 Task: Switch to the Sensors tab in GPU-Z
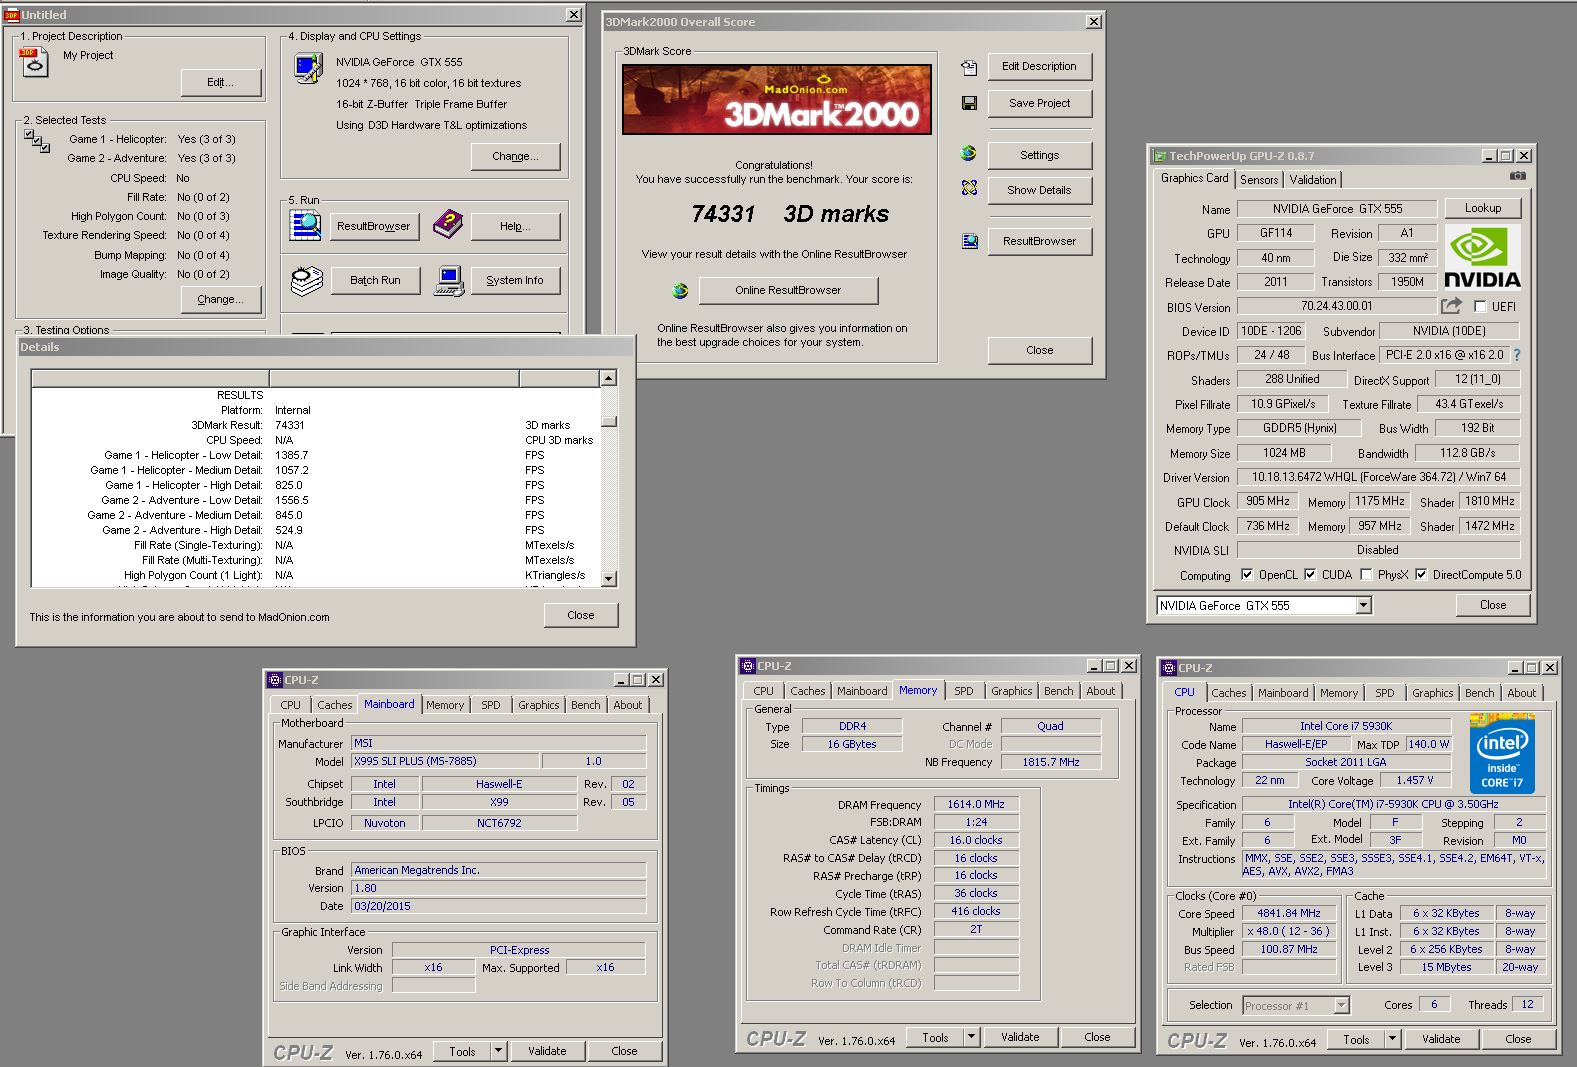click(1259, 180)
